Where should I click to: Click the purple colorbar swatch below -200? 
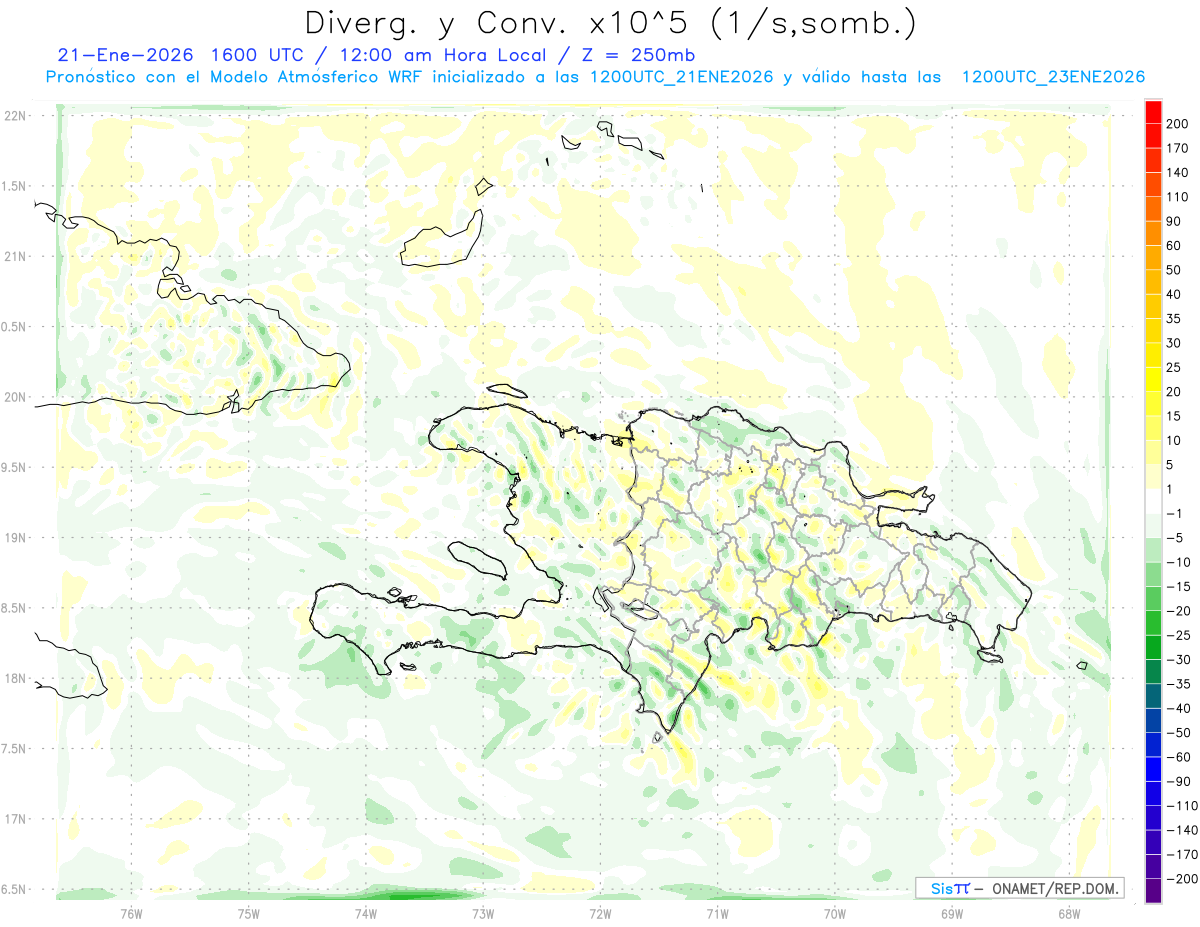tap(1153, 891)
